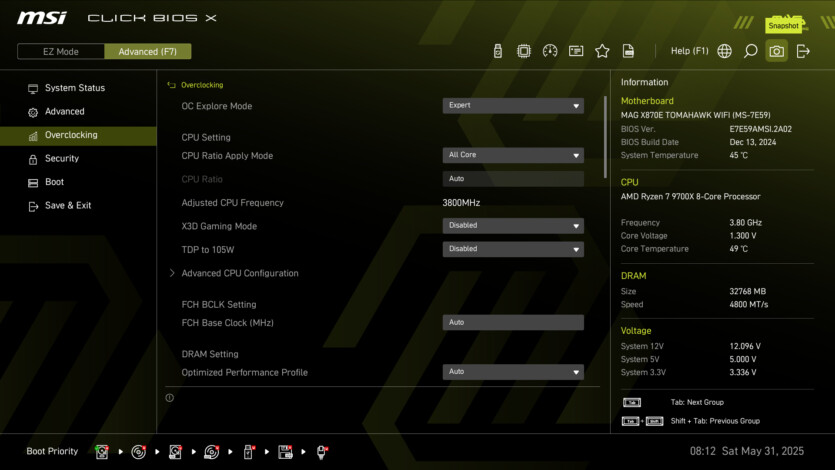Select the USB hard disk boot icon
Image resolution: width=835 pixels, height=470 pixels.
pyautogui.click(x=175, y=452)
